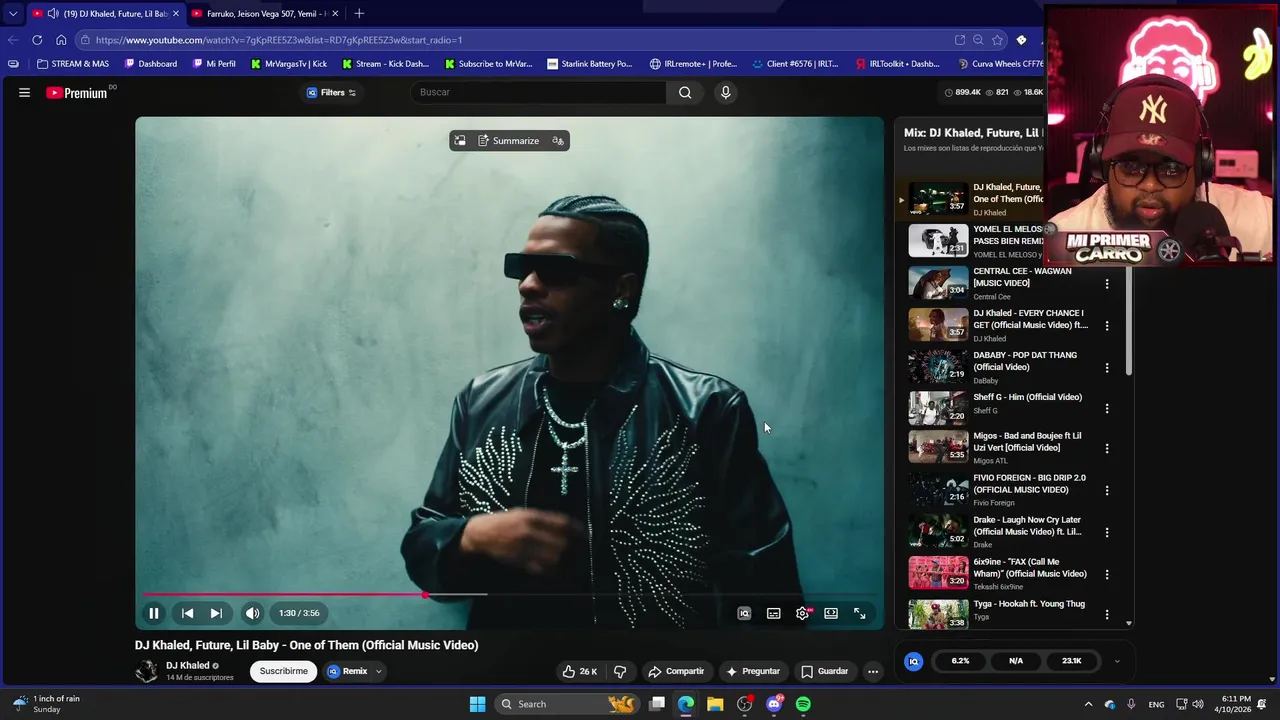The image size is (1280, 720).
Task: Click the Preguntar button
Action: point(753,671)
